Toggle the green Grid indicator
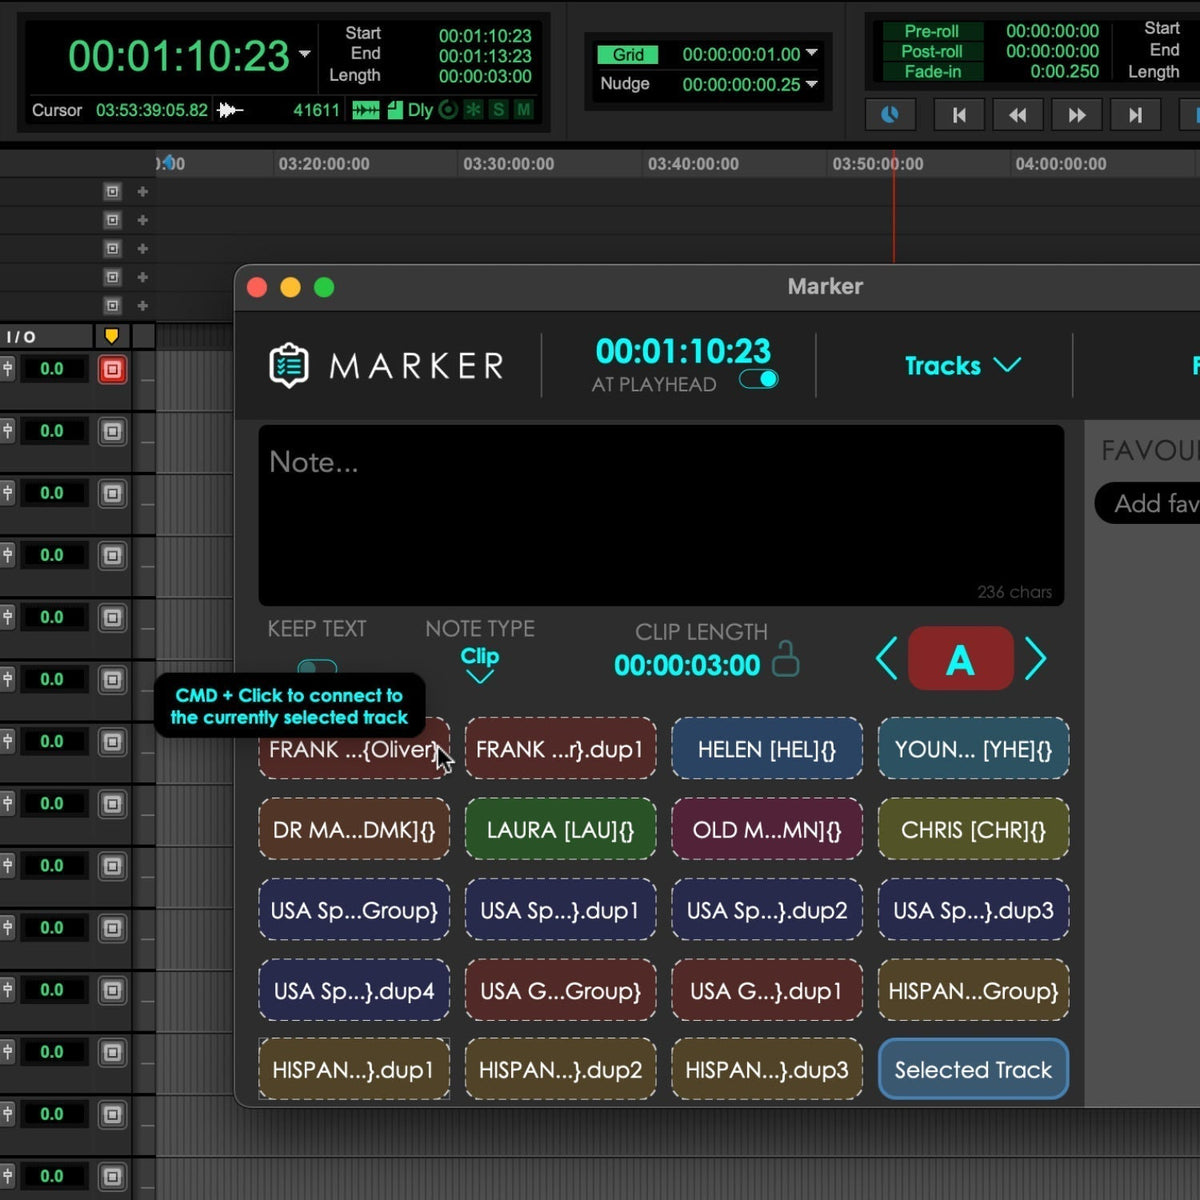 coord(628,55)
